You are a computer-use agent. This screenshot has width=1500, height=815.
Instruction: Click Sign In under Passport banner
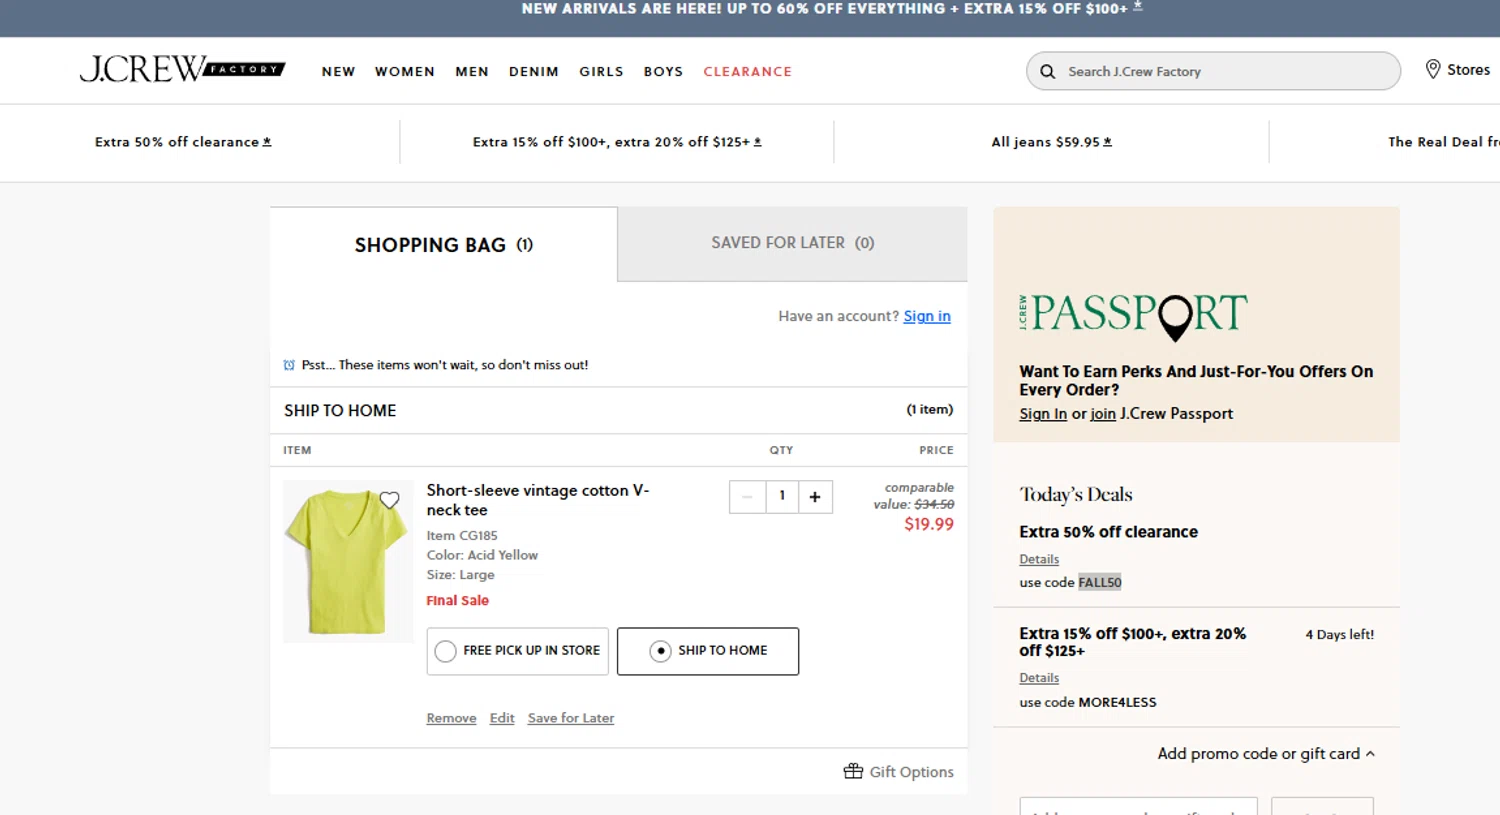[1043, 414]
